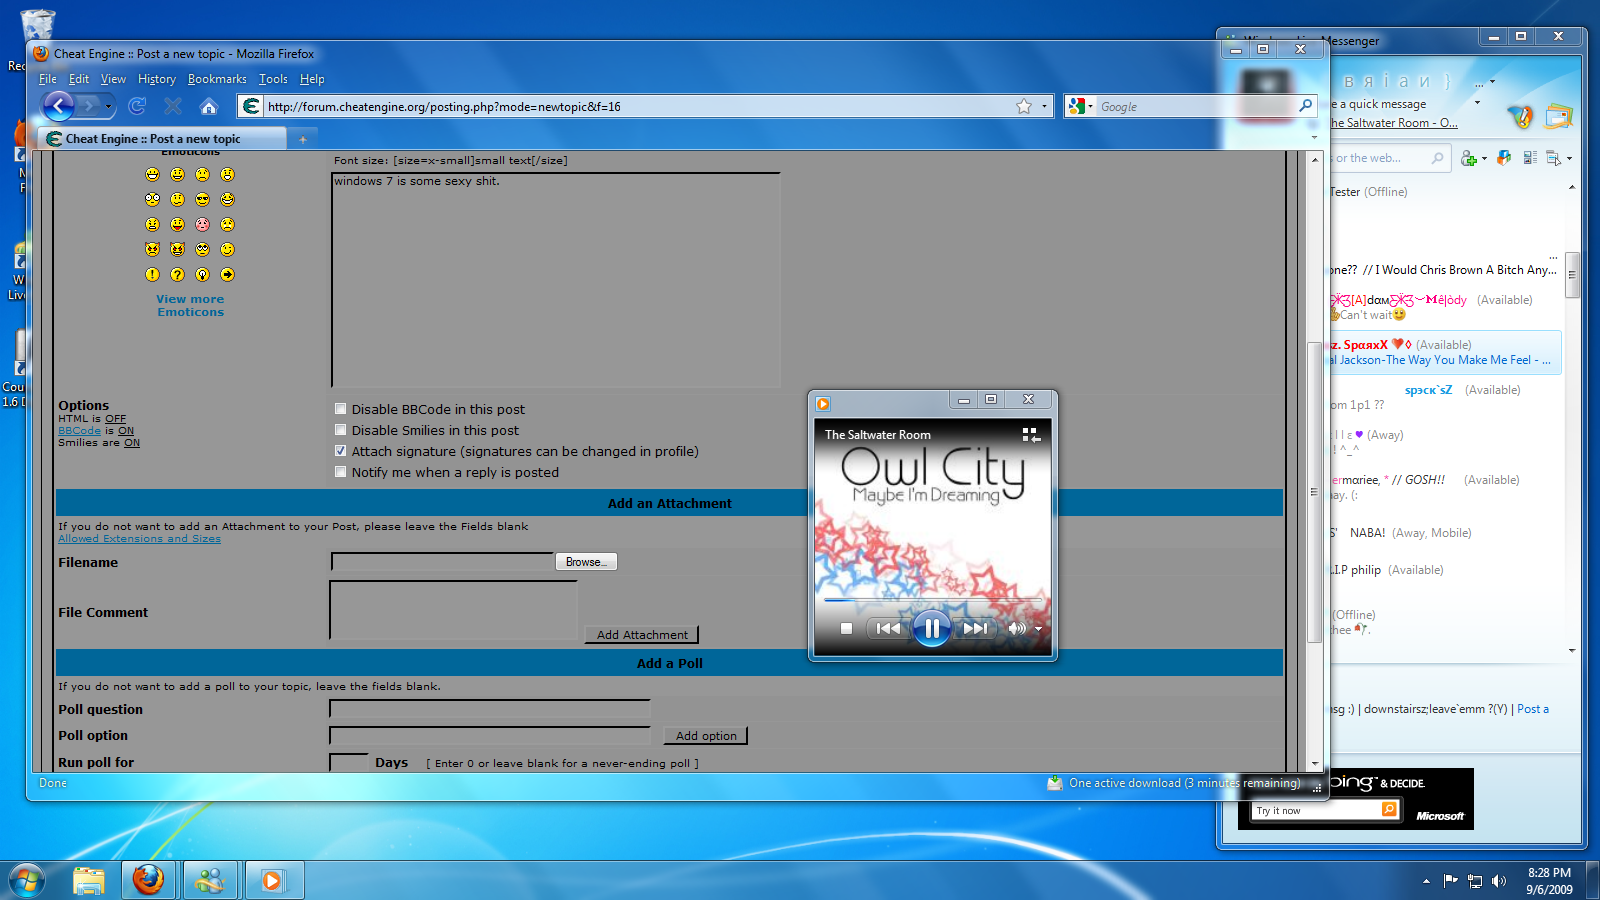1600x900 pixels.
Task: Click into the Poll question field
Action: click(x=490, y=709)
